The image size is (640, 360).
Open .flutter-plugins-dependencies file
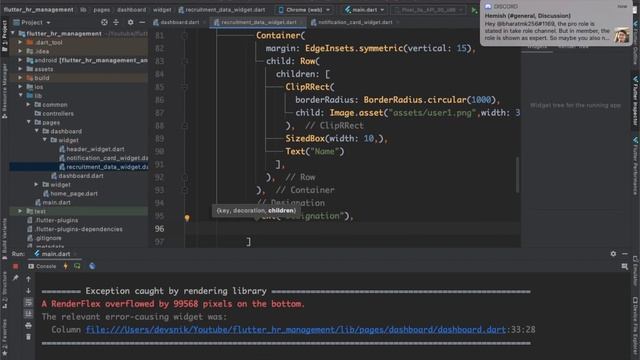pyautogui.click(x=79, y=229)
